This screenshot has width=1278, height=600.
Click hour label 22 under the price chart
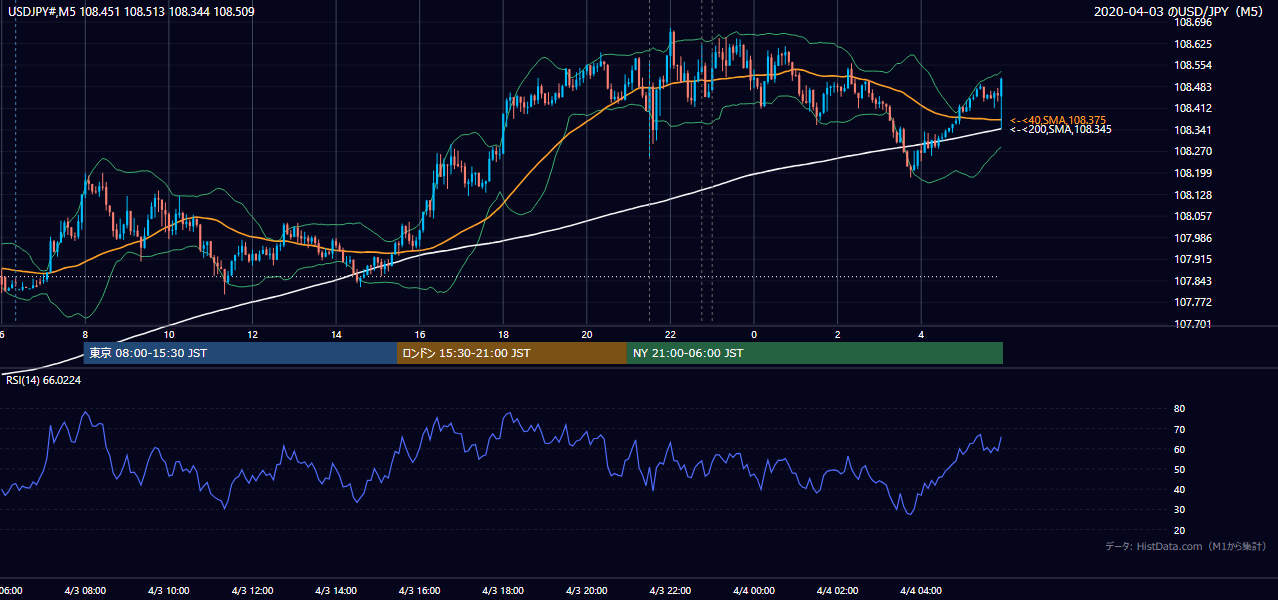pos(670,334)
